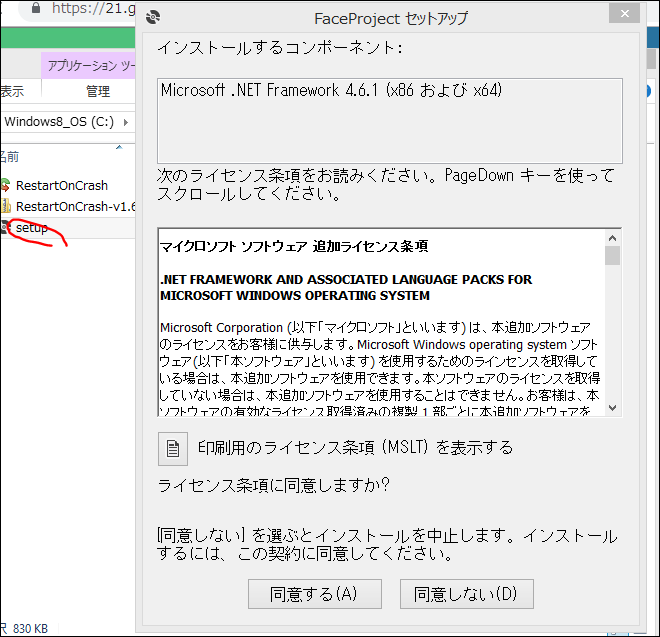Decline license with 同意しない(D) button

click(x=466, y=594)
